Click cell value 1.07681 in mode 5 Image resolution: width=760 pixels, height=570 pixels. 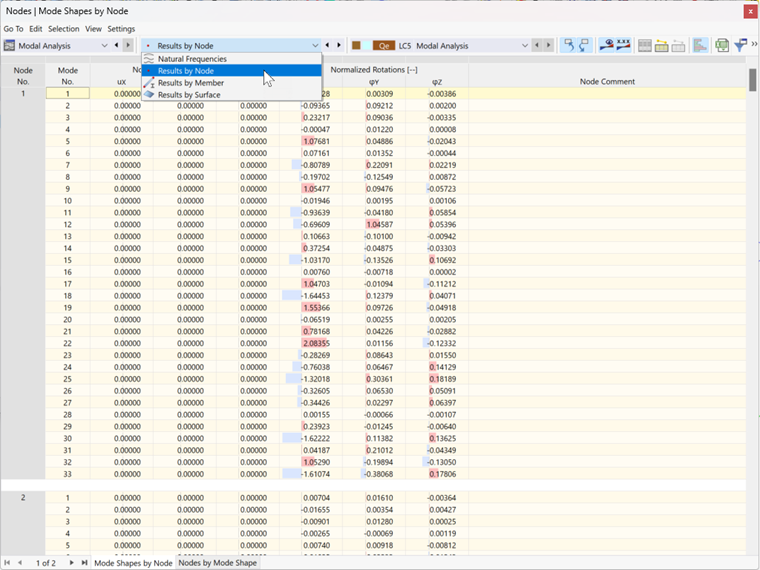pyautogui.click(x=311, y=141)
